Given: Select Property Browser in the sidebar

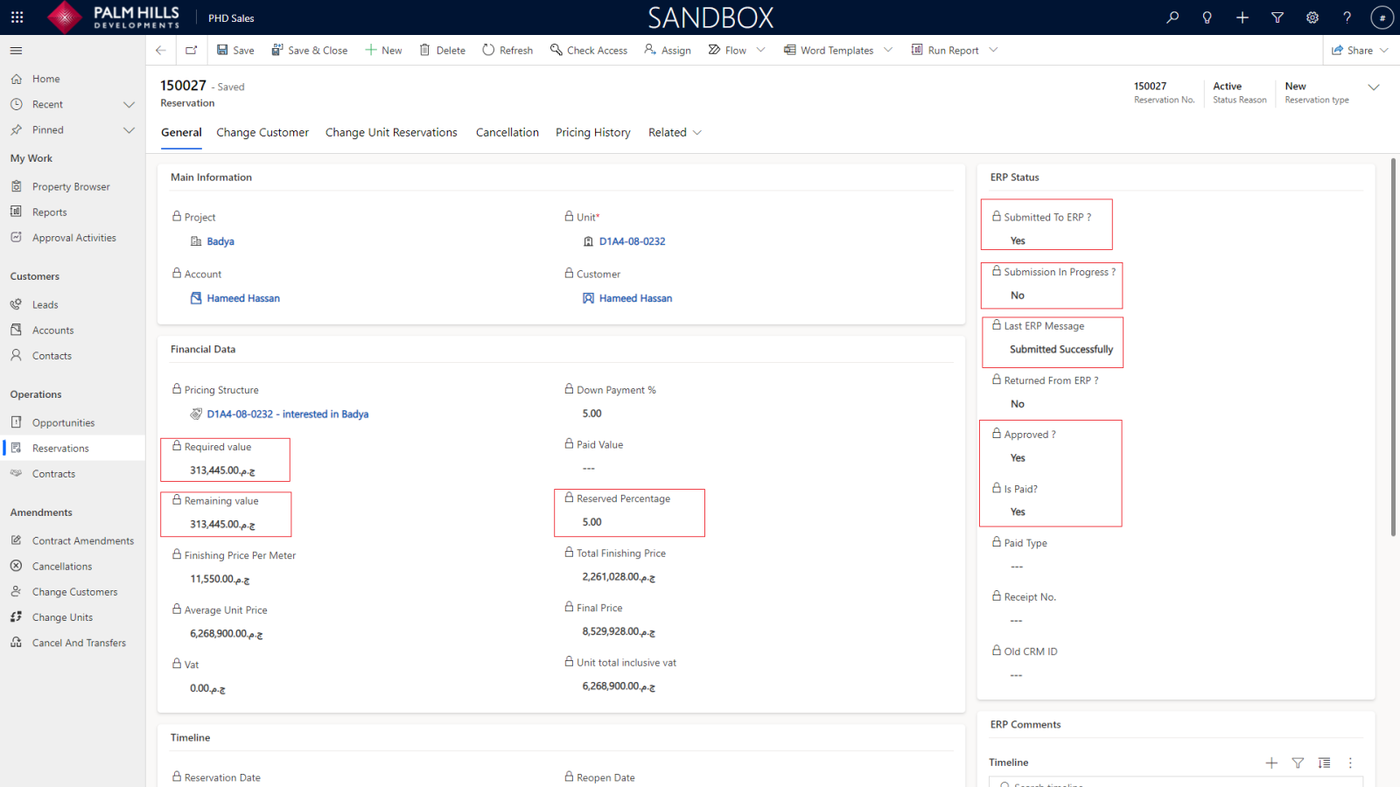Looking at the screenshot, I should click(71, 186).
